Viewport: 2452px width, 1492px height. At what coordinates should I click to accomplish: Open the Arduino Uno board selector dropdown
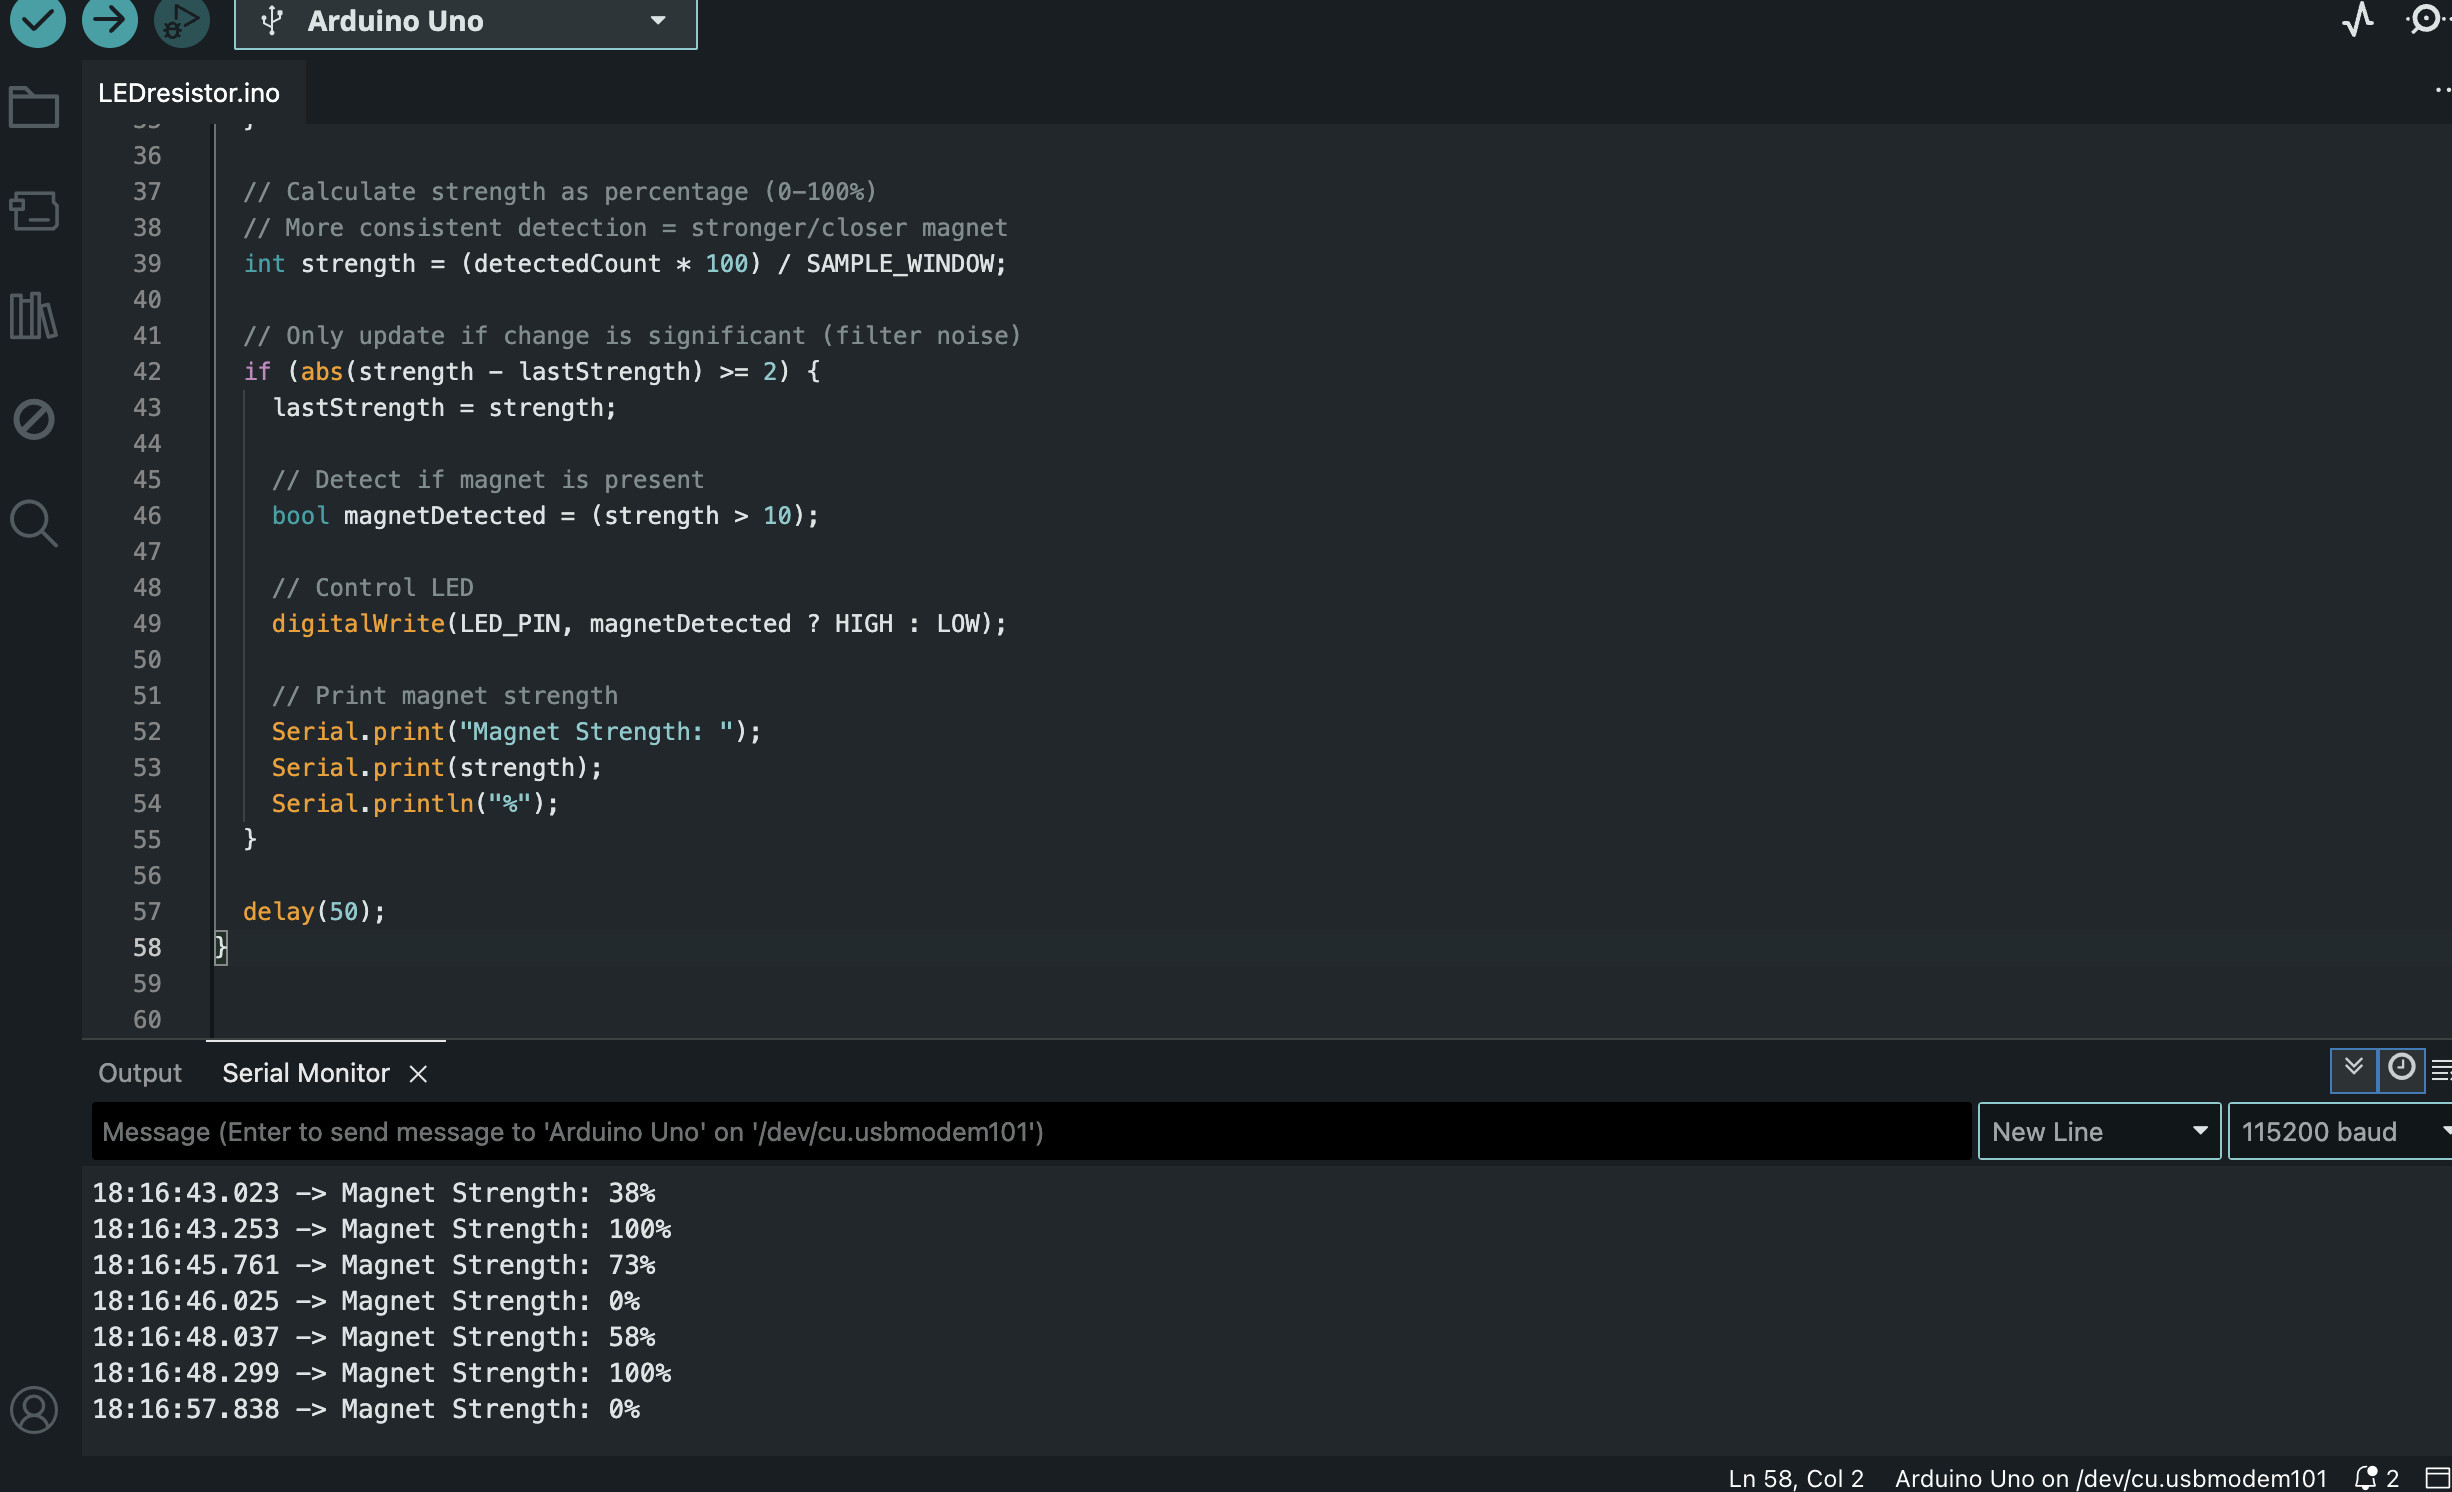(x=463, y=22)
